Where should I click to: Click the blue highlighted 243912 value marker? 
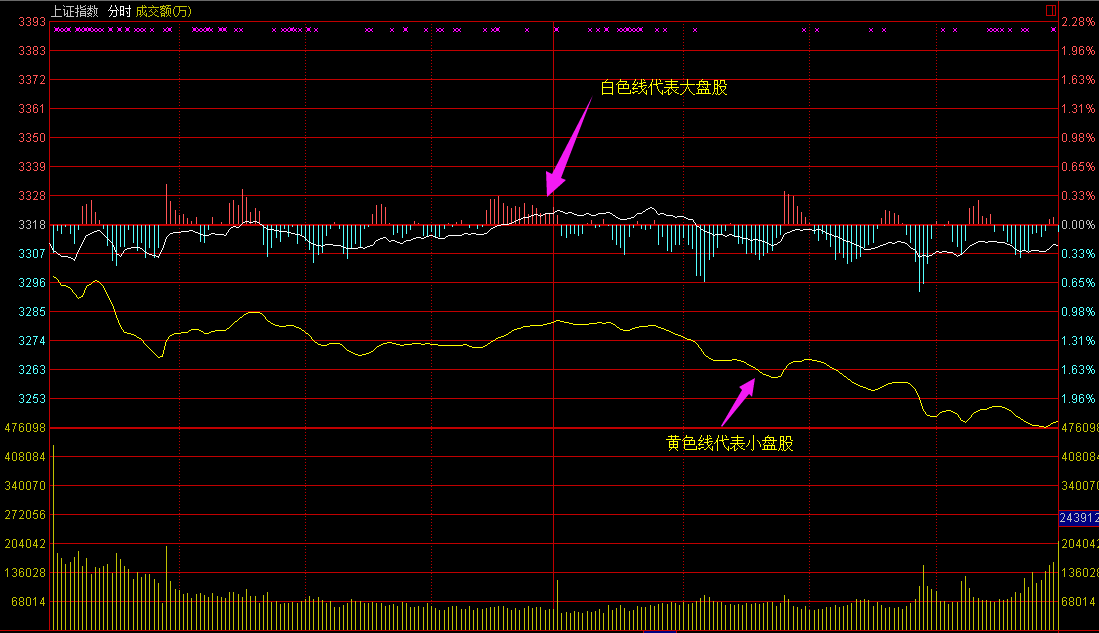coord(1079,518)
